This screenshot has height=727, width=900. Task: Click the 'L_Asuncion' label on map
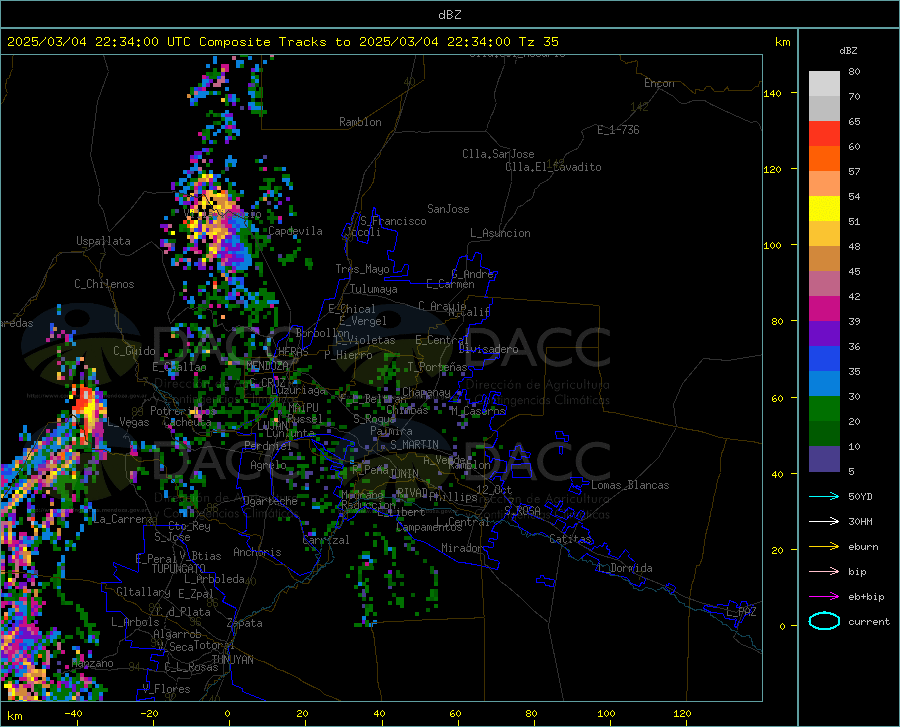click(500, 233)
